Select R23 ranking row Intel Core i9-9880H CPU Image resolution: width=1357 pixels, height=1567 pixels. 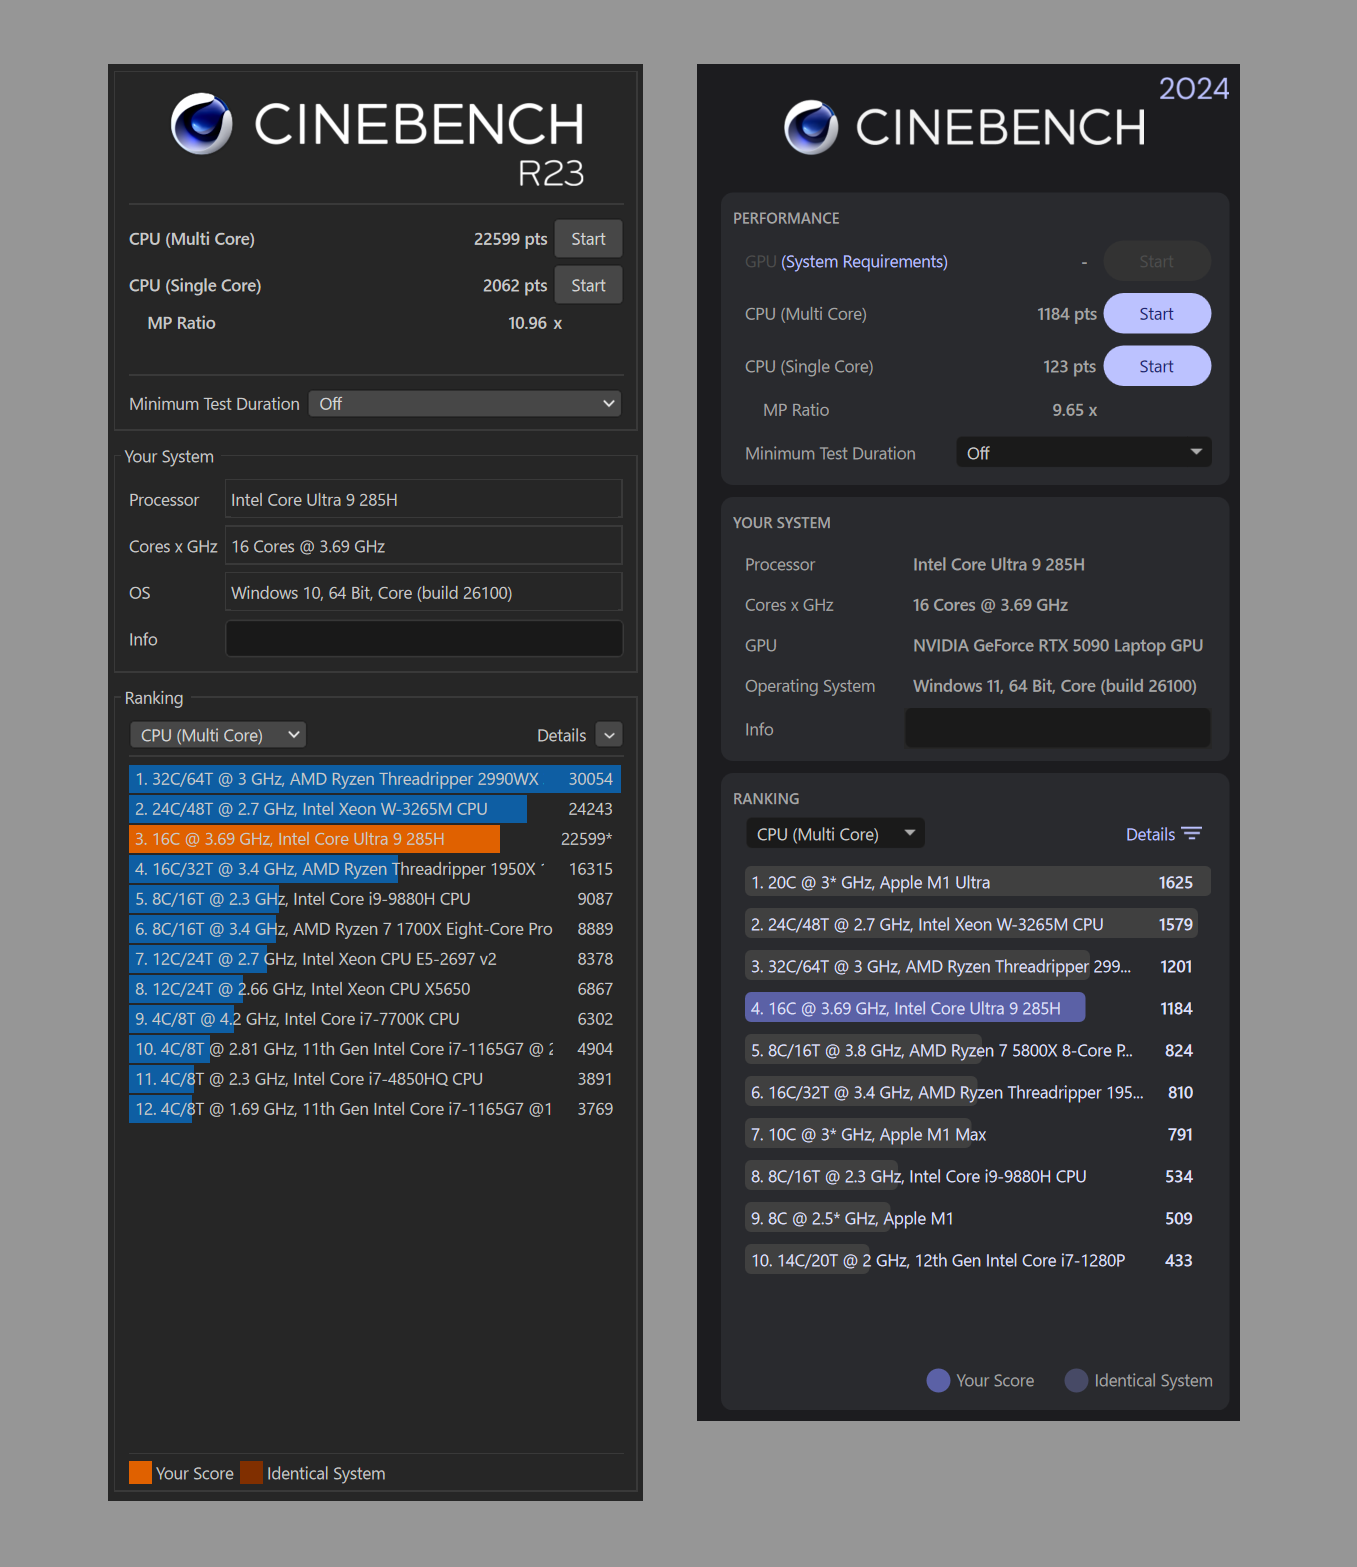tap(375, 899)
